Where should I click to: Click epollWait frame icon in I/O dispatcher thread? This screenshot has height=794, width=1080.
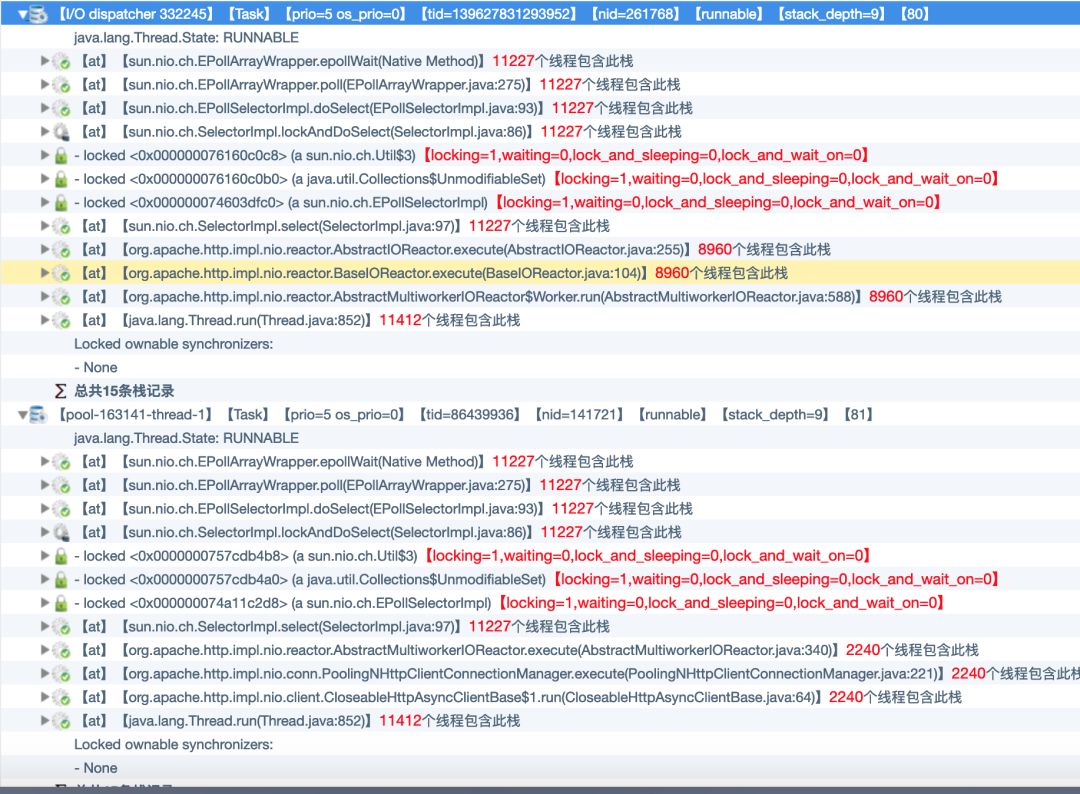pyautogui.click(x=61, y=61)
